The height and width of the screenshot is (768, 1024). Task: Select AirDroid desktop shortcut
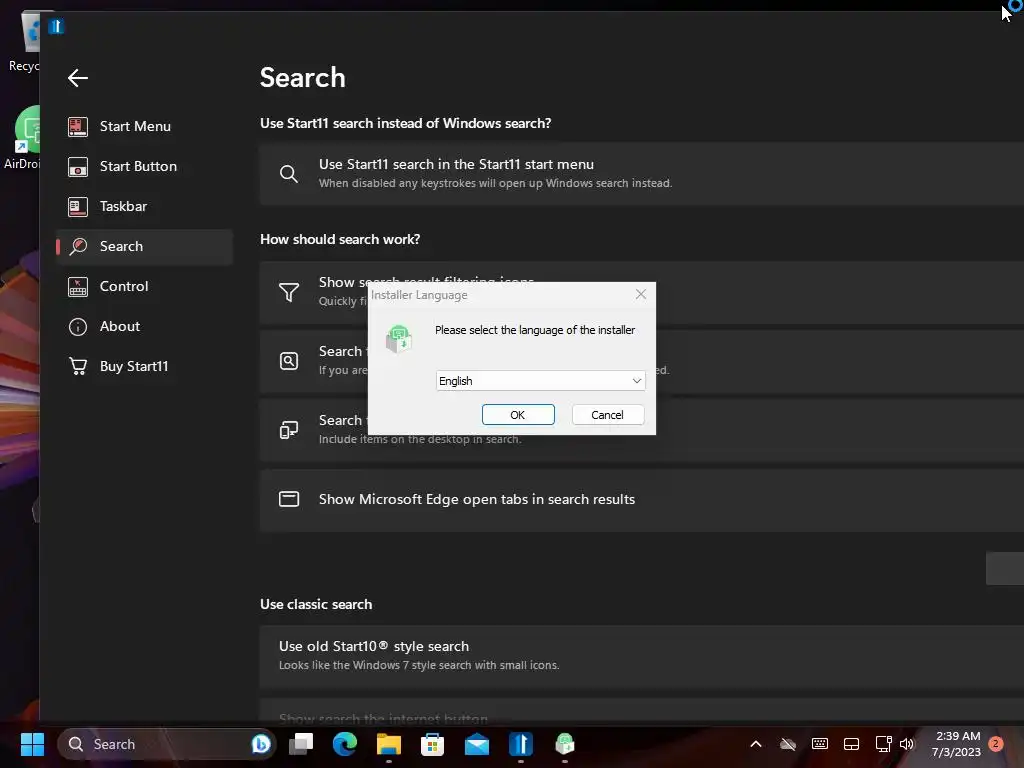tap(24, 138)
